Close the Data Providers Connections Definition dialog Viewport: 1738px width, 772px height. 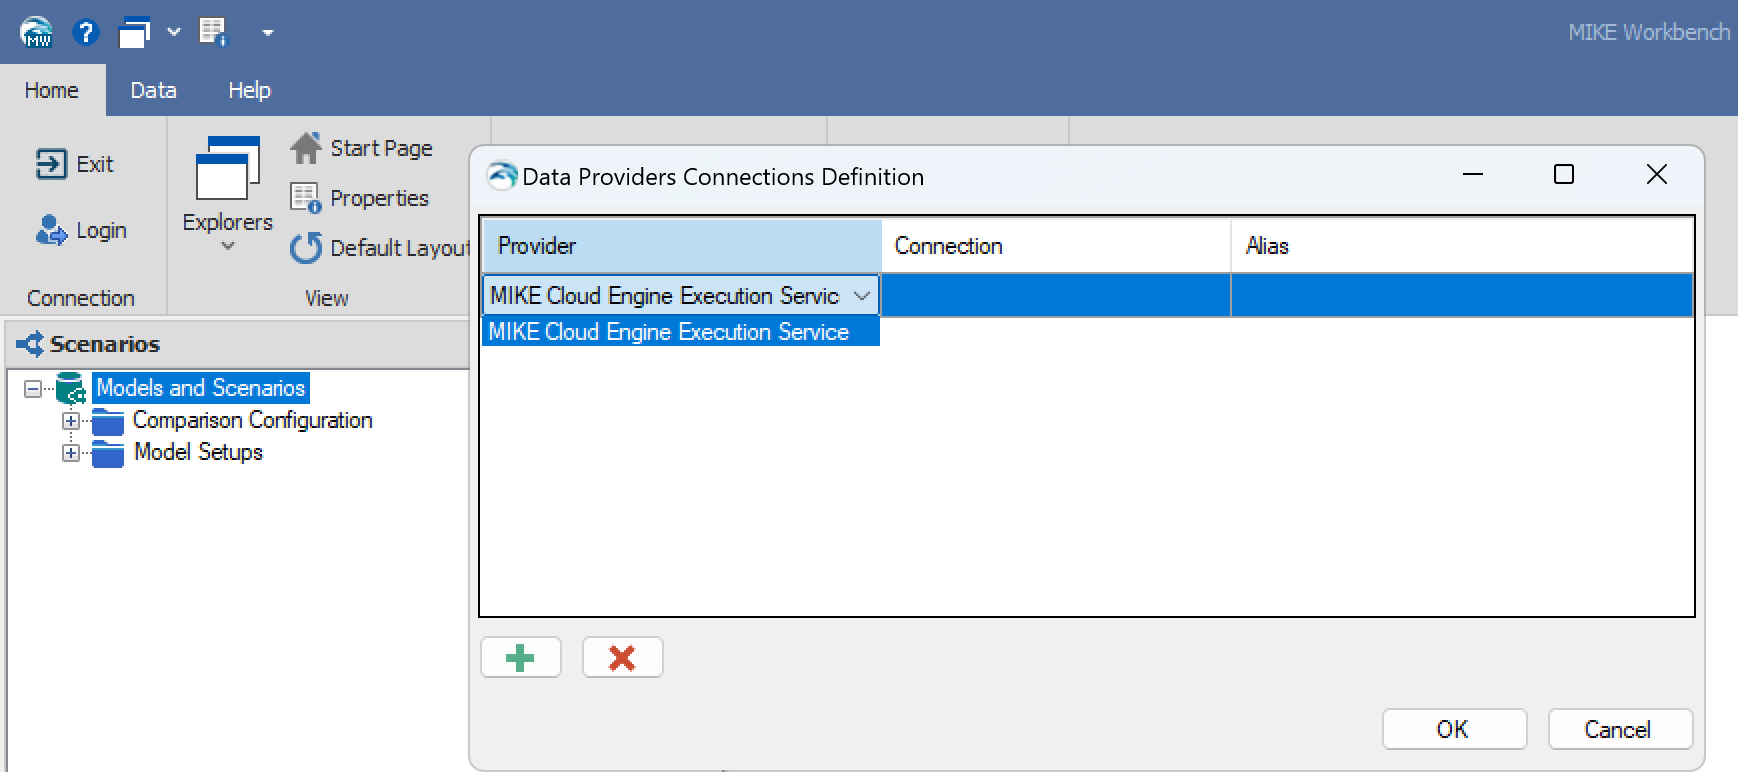tap(1656, 175)
